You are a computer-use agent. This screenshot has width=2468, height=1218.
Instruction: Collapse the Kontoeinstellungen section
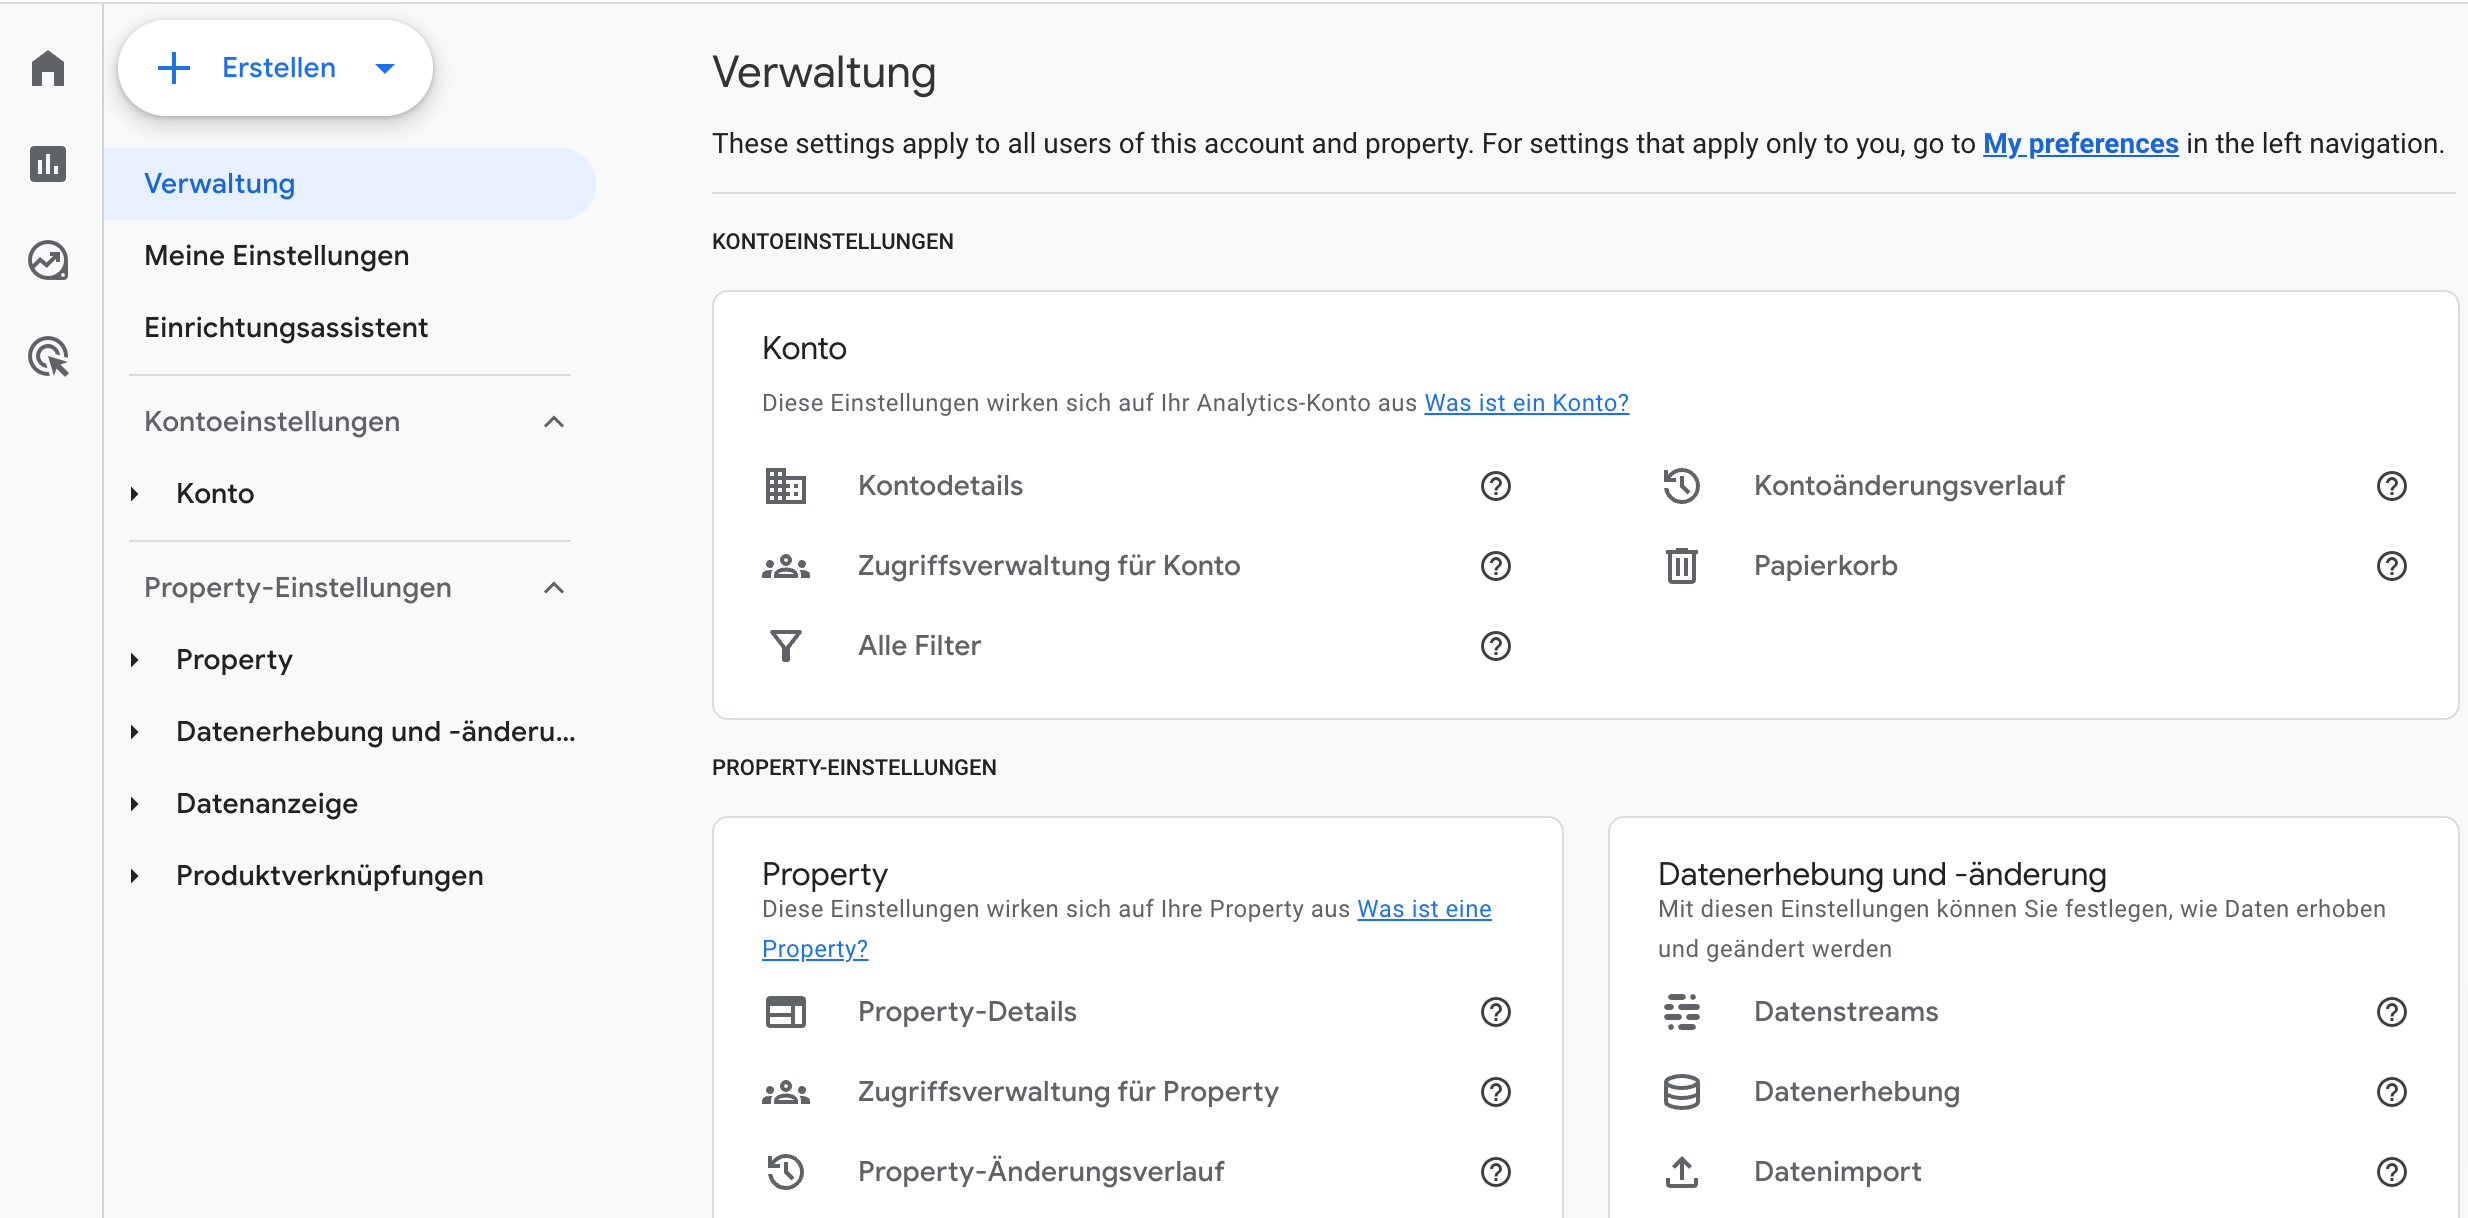[x=554, y=422]
